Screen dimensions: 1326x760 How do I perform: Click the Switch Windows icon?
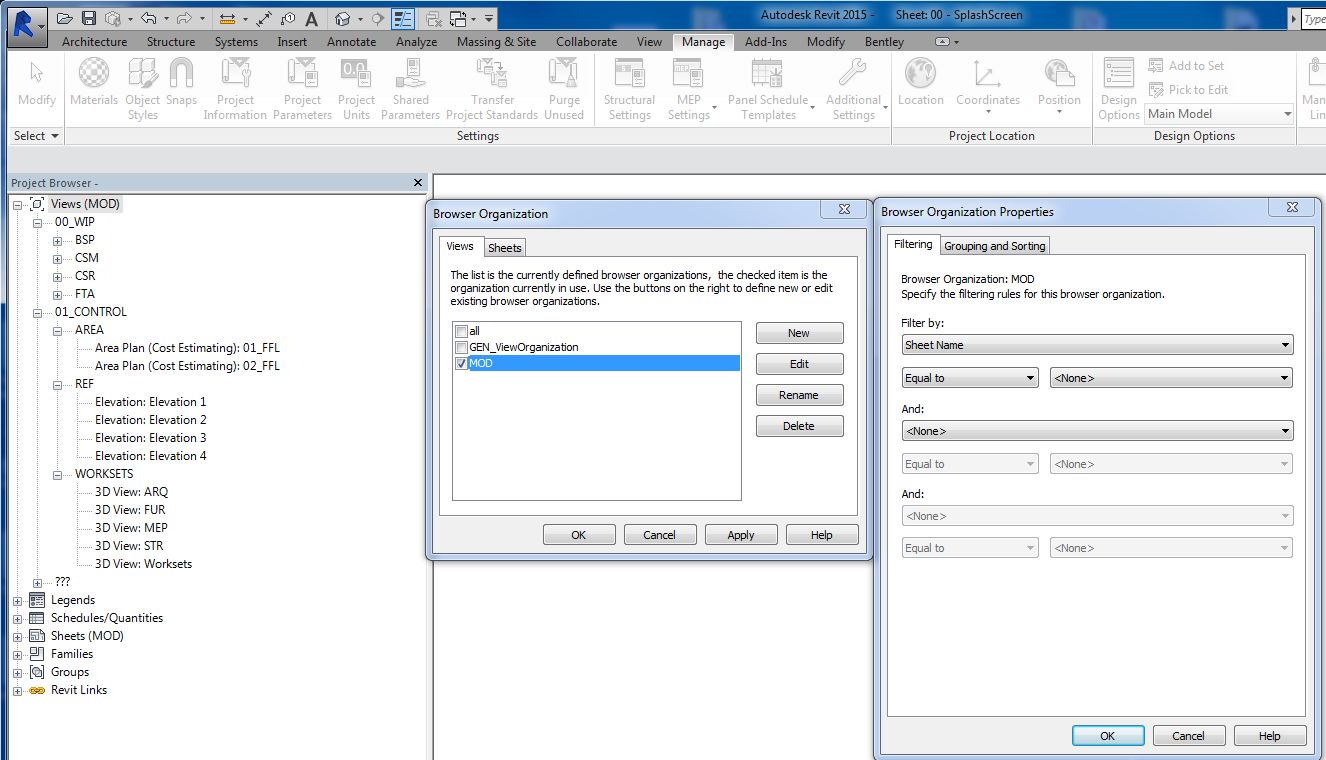[x=458, y=18]
